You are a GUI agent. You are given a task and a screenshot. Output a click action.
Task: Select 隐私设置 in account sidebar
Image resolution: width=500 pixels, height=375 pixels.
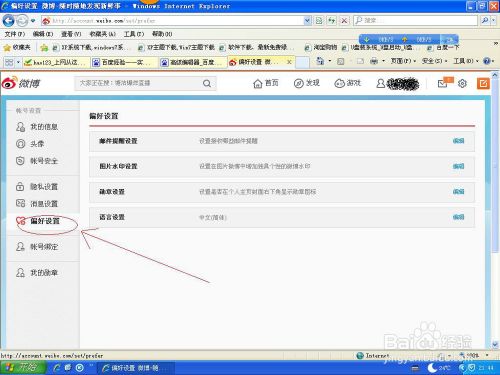click(37, 186)
